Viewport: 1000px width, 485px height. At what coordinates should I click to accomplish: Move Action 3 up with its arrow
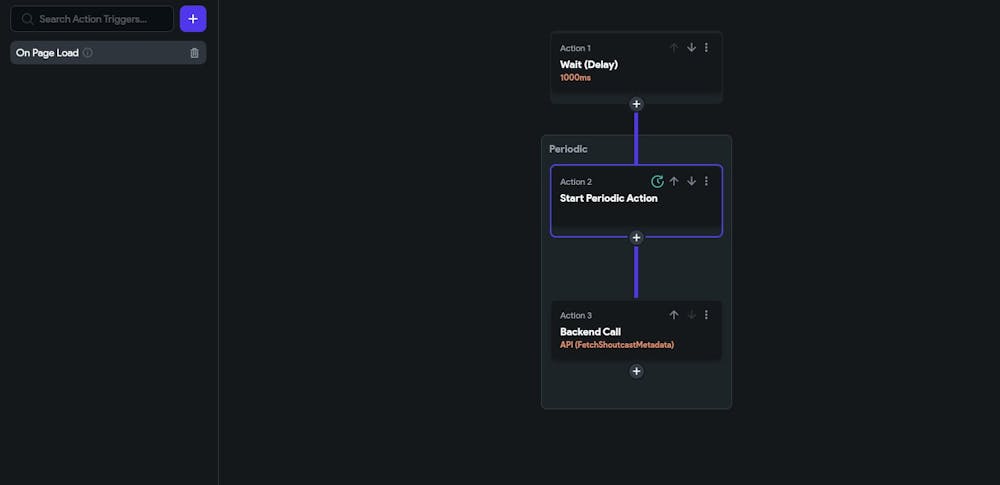coord(674,315)
